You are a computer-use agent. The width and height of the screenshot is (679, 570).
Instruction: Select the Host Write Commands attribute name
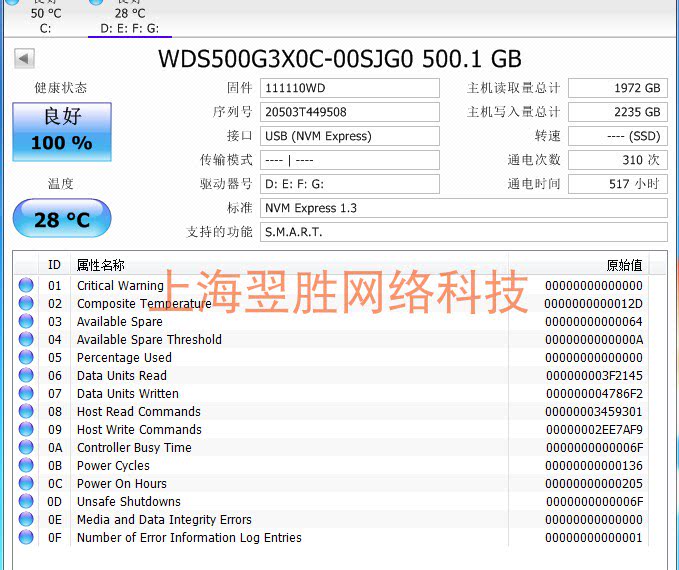pyautogui.click(x=139, y=430)
